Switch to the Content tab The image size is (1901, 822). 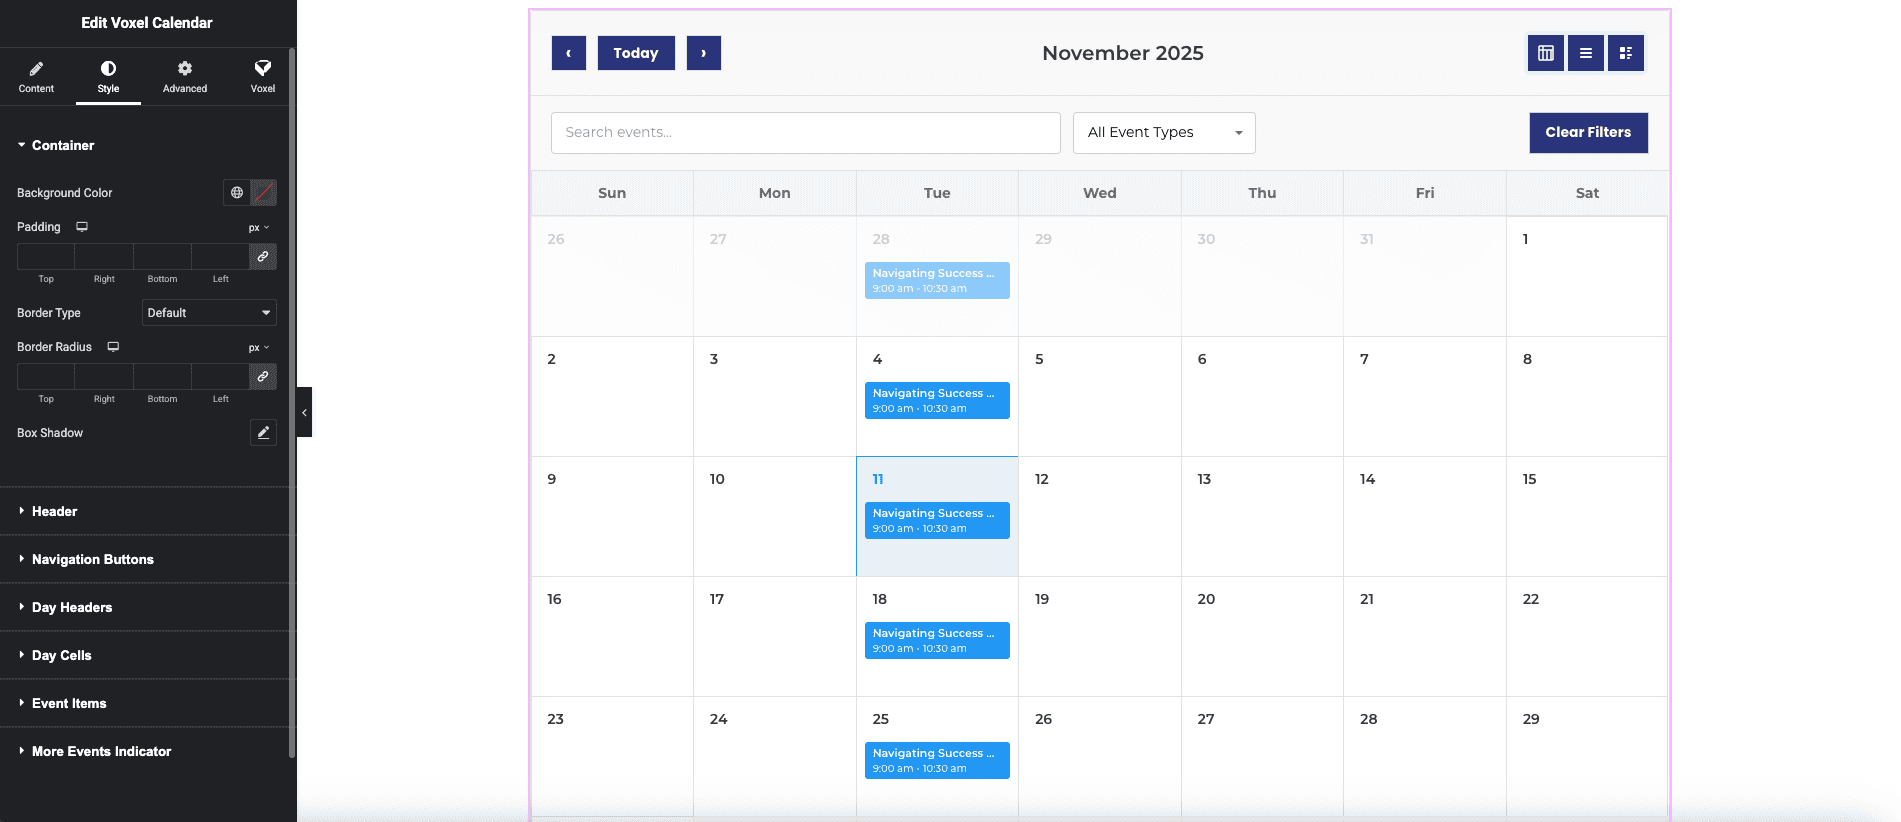coord(36,76)
